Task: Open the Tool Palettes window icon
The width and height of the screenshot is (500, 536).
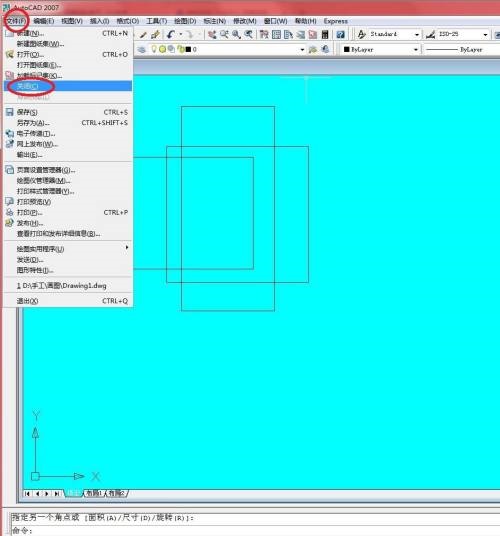Action: 288,34
